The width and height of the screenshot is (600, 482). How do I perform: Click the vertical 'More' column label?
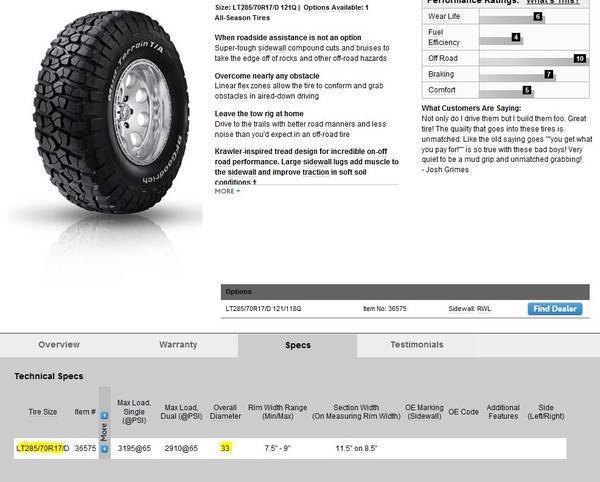click(104, 432)
